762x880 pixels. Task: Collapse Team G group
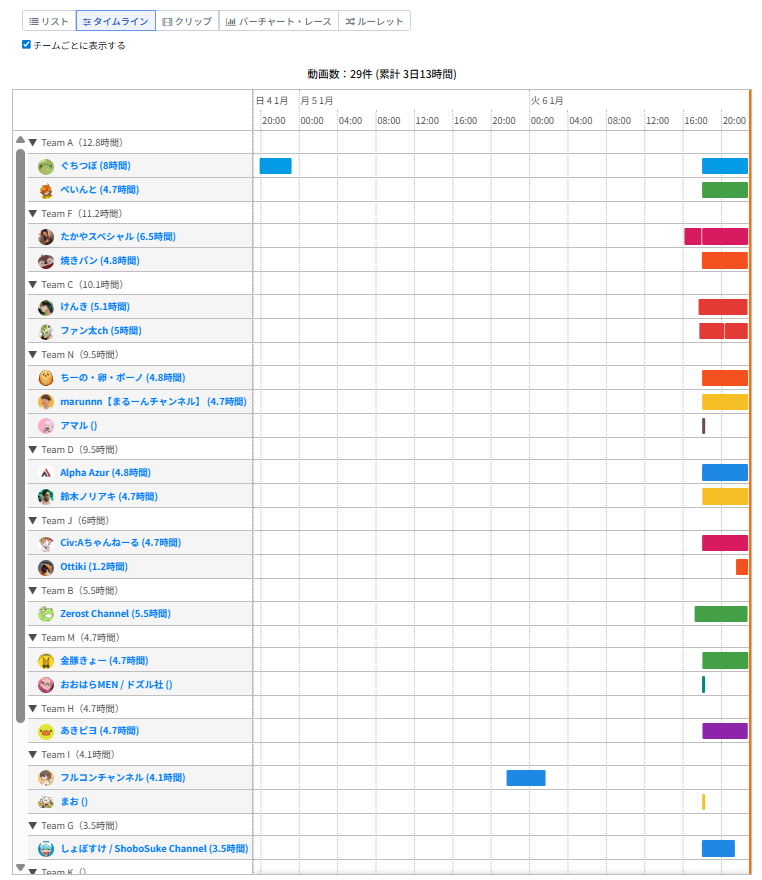(x=33, y=826)
